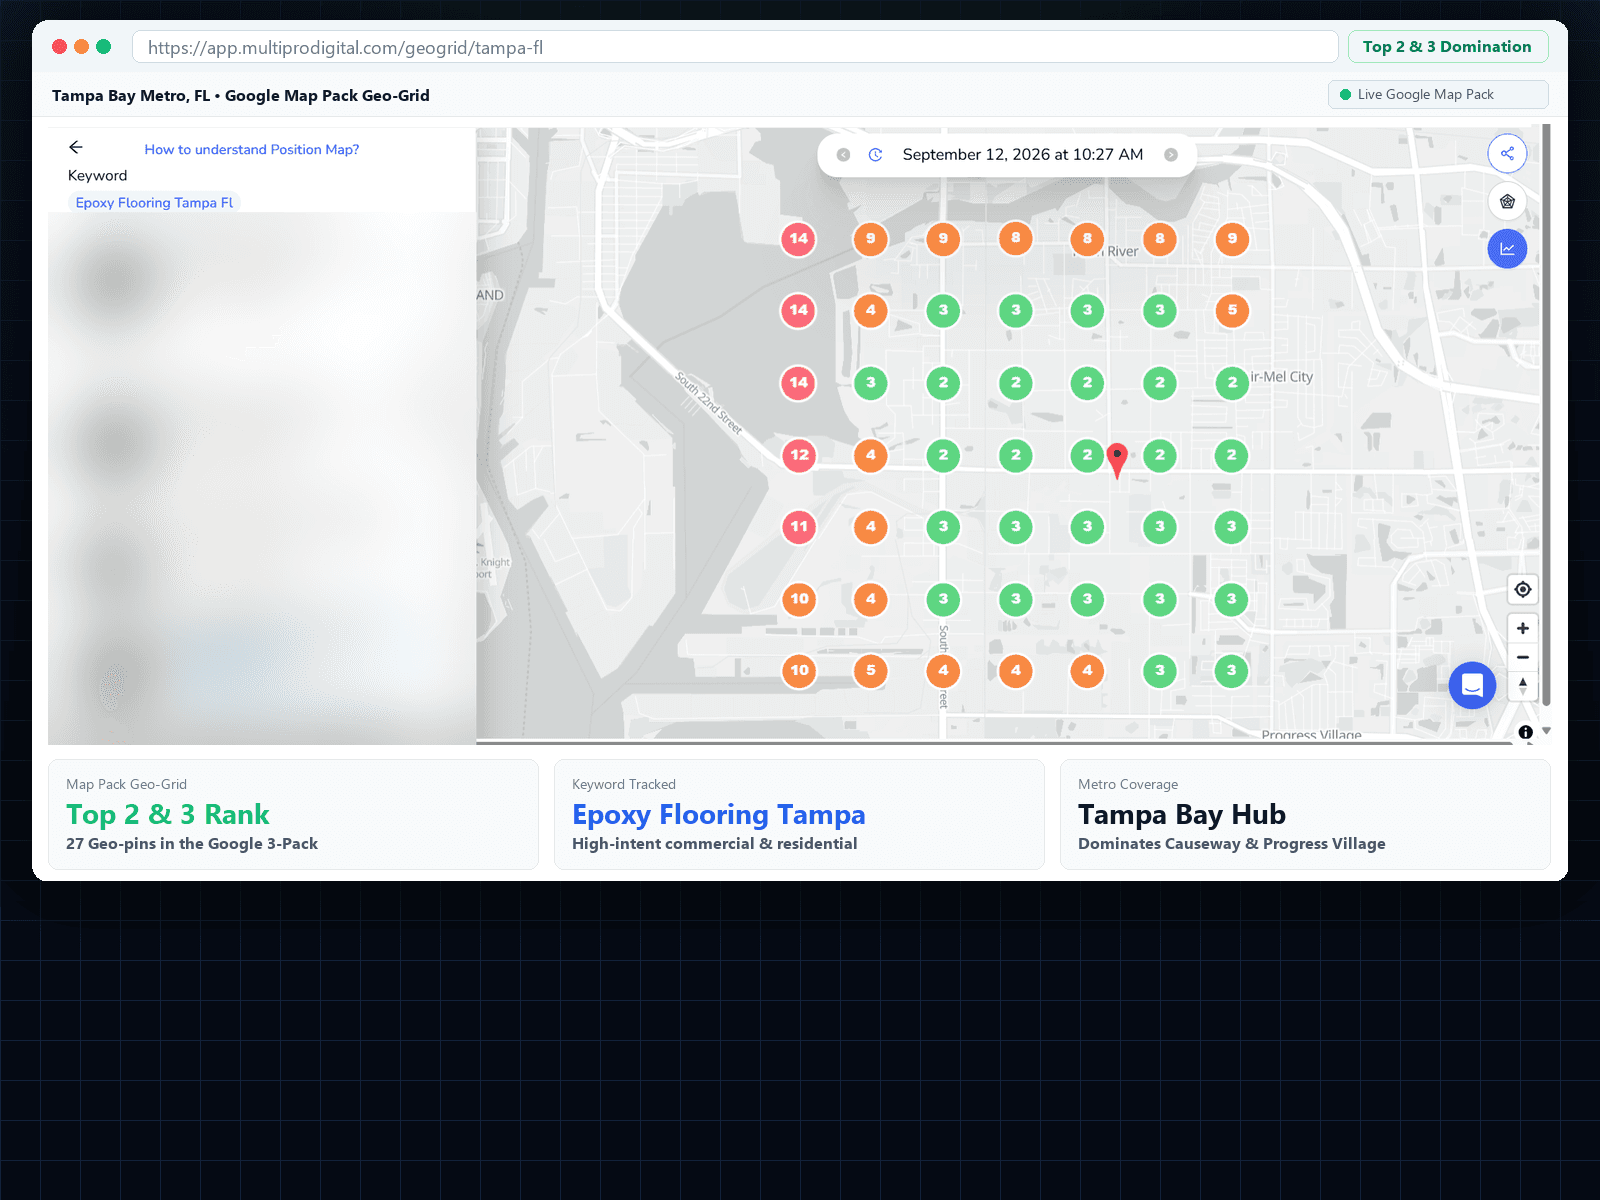1600x1200 pixels.
Task: Reset map compass north arrow
Action: click(x=1522, y=686)
